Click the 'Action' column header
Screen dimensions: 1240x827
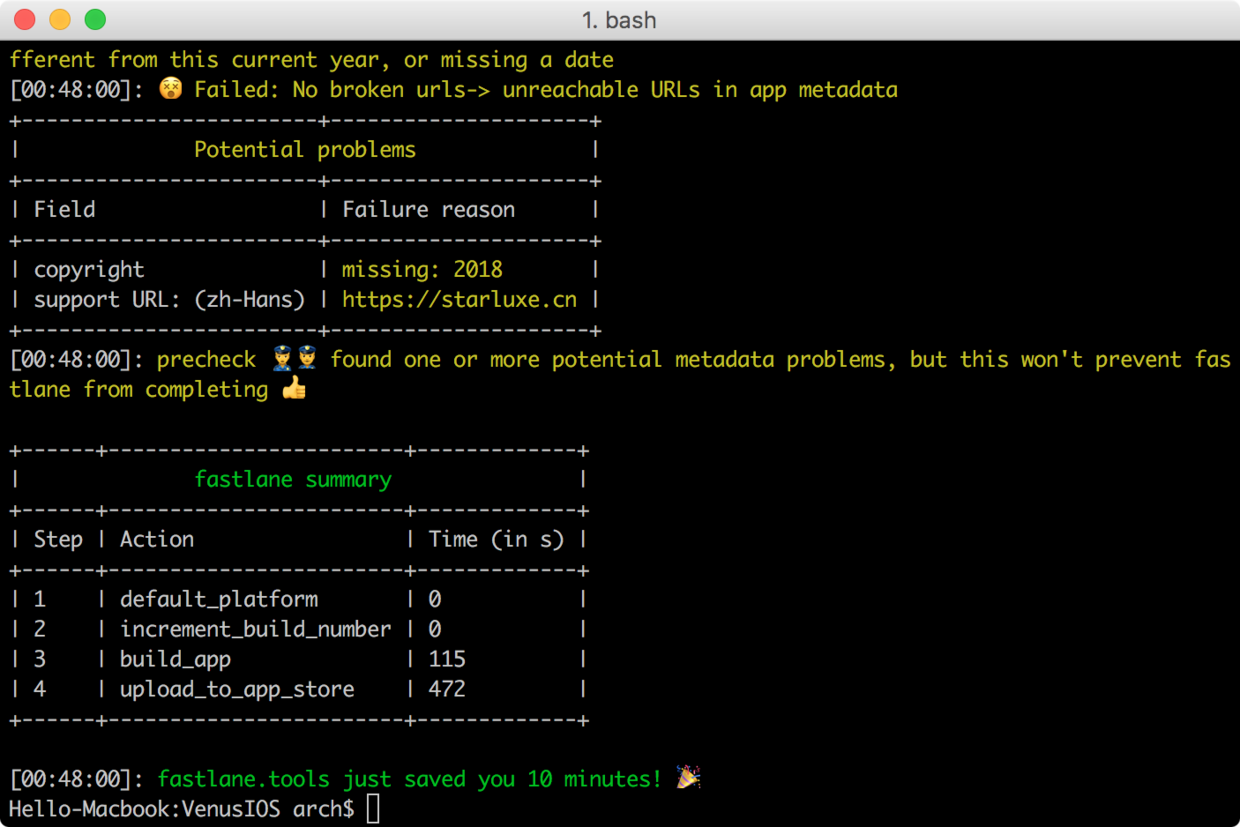tap(157, 539)
